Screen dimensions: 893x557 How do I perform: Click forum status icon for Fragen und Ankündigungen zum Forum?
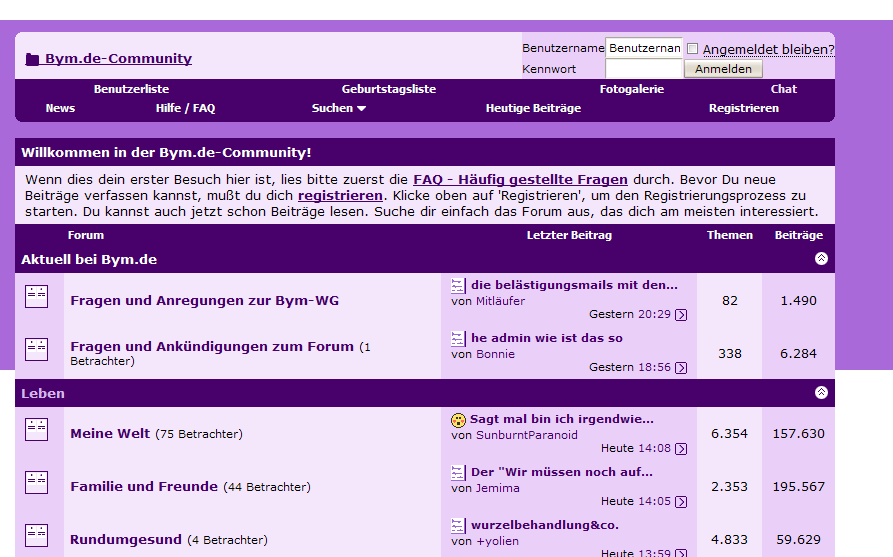coord(36,349)
